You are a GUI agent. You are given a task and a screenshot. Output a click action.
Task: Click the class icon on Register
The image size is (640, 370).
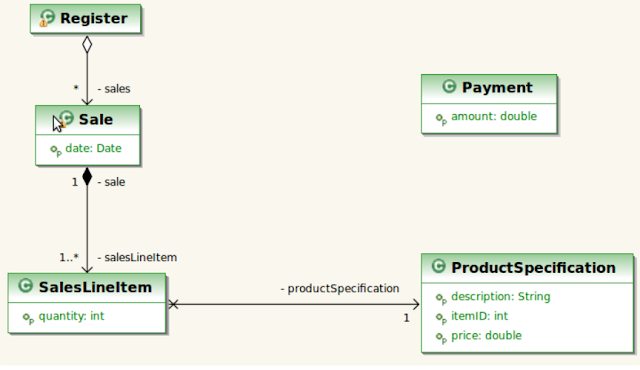pos(47,18)
